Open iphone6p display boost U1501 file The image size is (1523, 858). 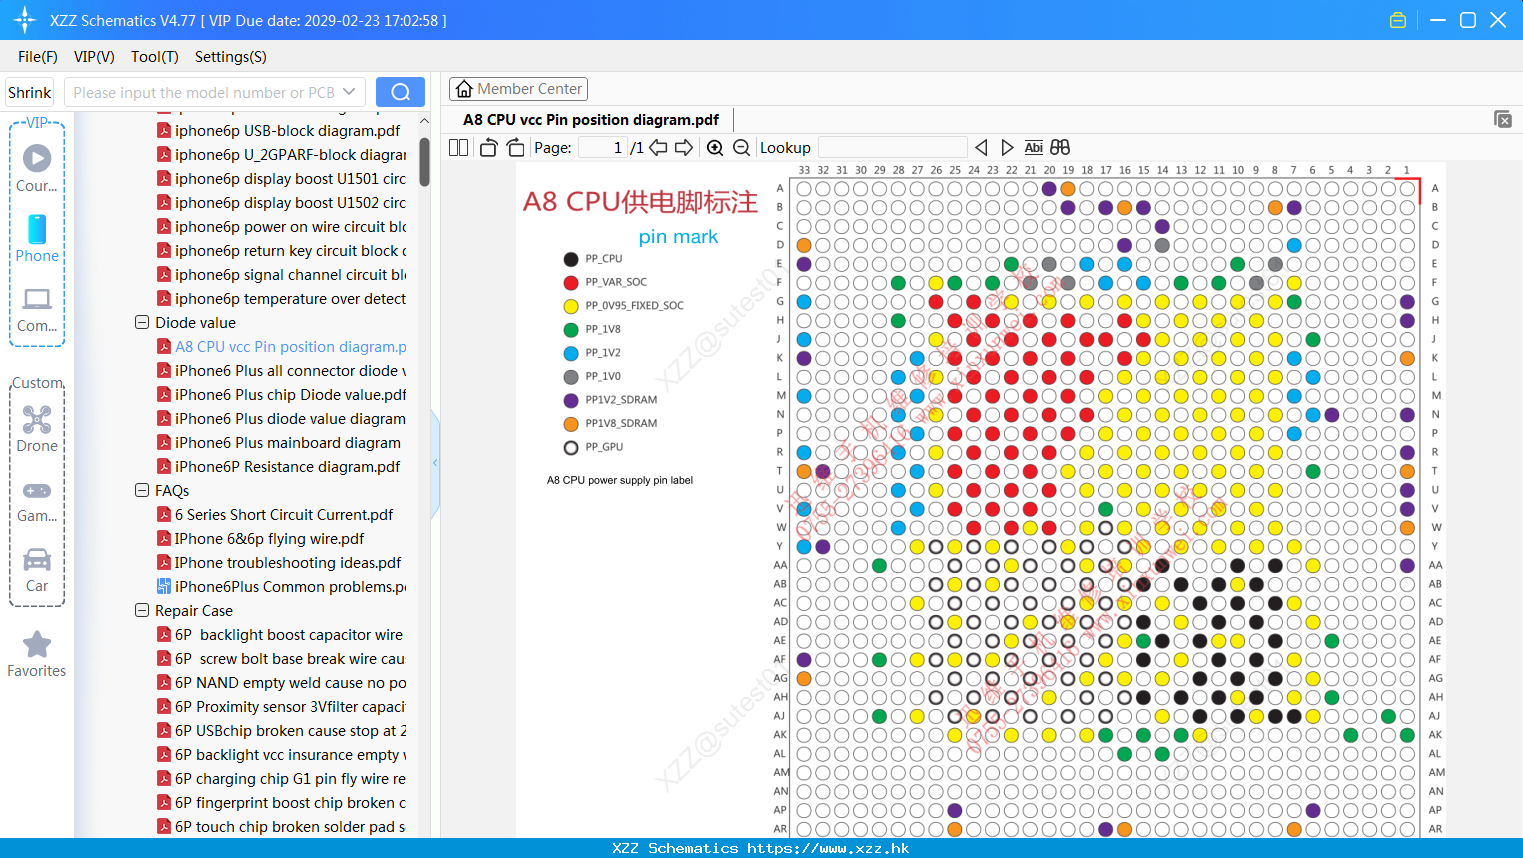(290, 178)
